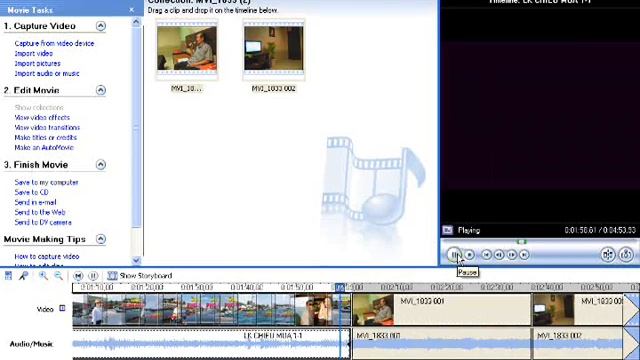Rewind the timeline to the start
This screenshot has width=640, height=360.
tap(78, 276)
